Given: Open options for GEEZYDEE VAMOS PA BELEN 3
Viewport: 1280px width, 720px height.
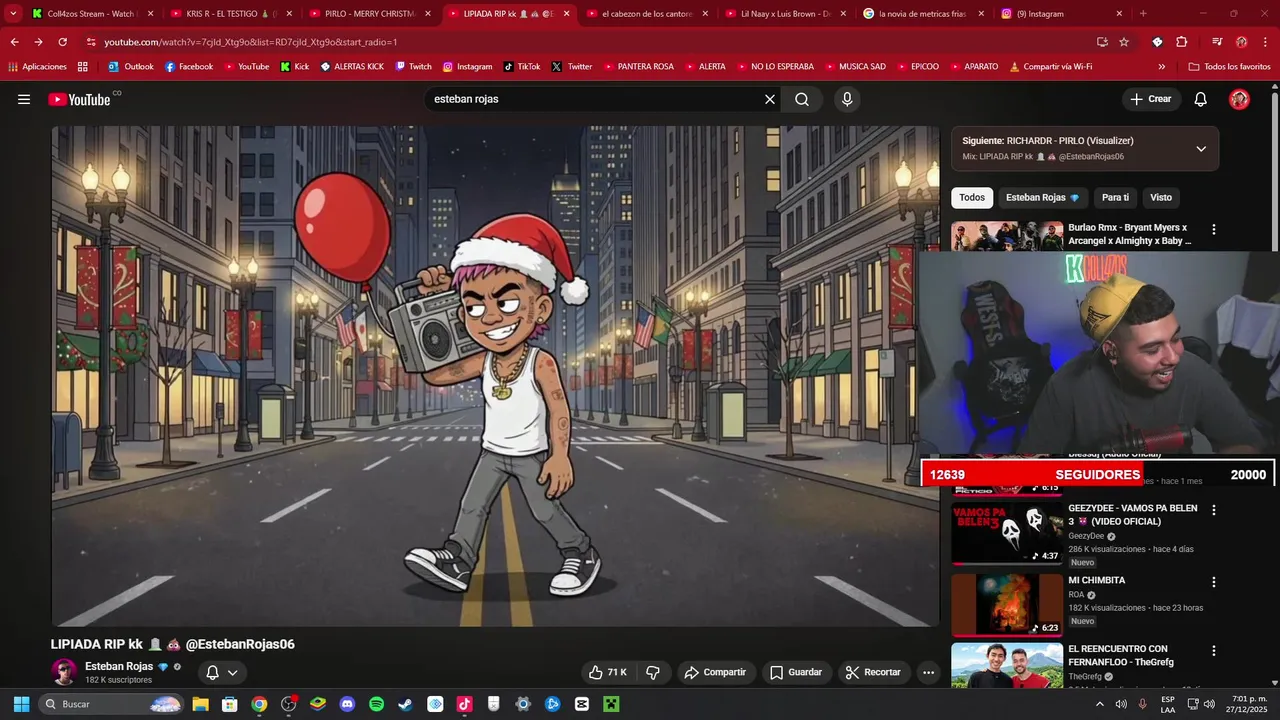Looking at the screenshot, I should point(1214,510).
